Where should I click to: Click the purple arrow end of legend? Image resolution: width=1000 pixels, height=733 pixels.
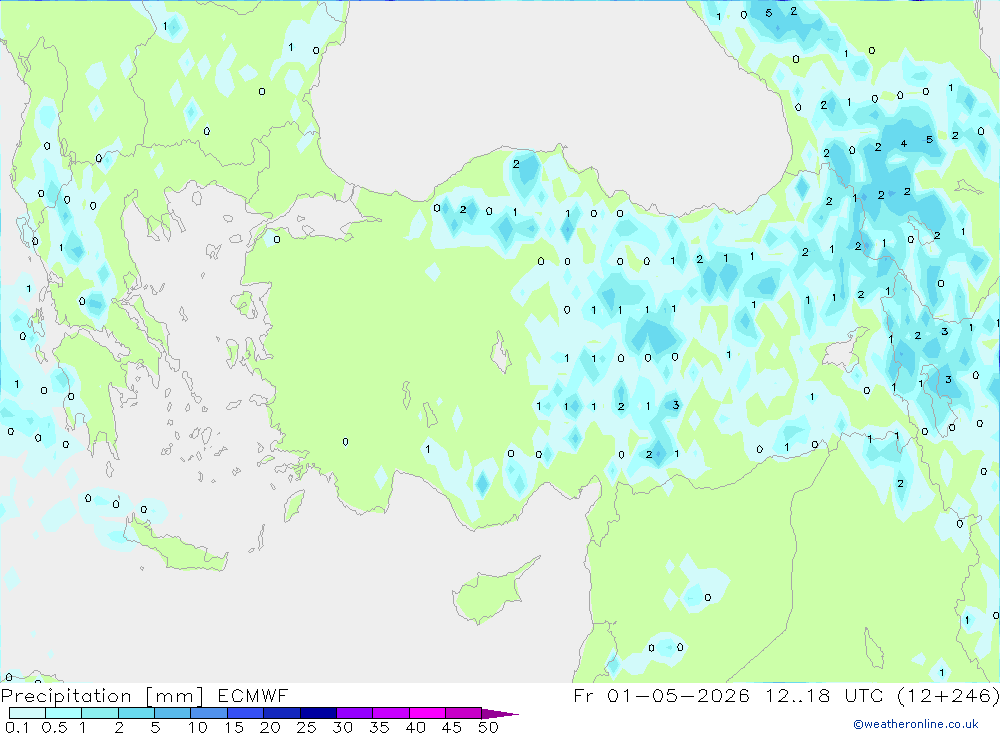(499, 714)
